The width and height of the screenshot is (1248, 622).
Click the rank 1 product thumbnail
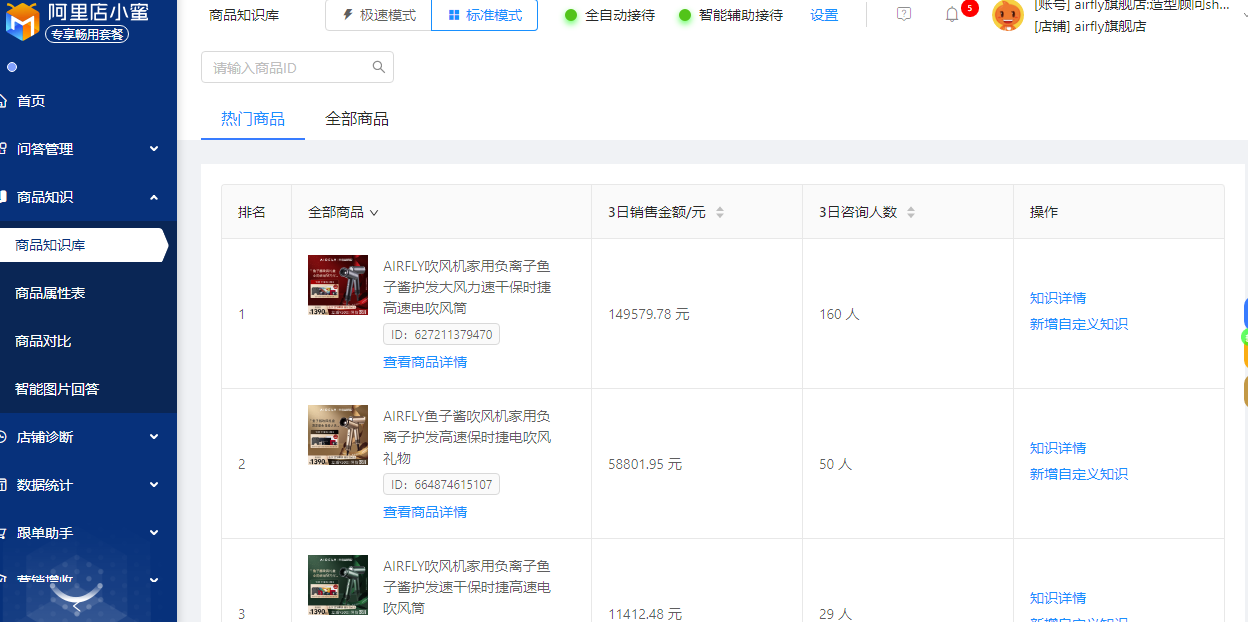click(338, 285)
